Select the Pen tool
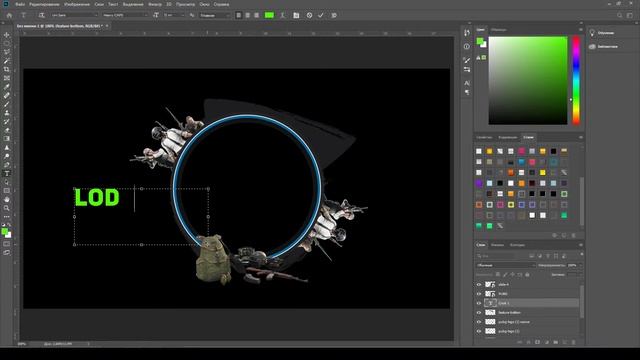 [x=7, y=165]
